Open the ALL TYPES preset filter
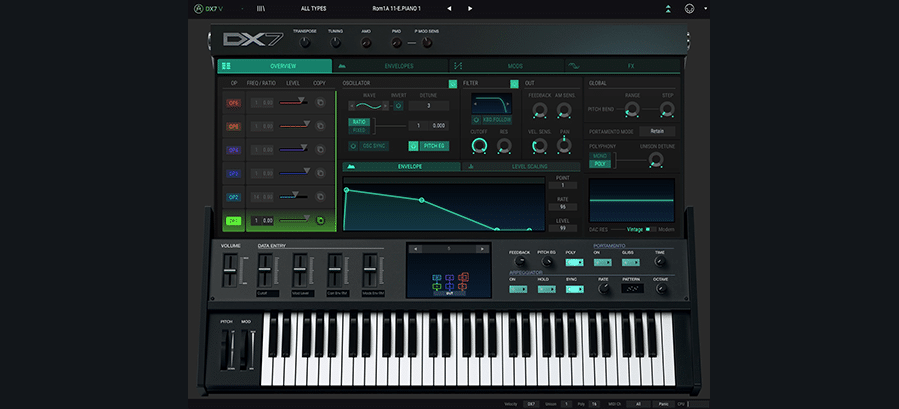 point(314,9)
